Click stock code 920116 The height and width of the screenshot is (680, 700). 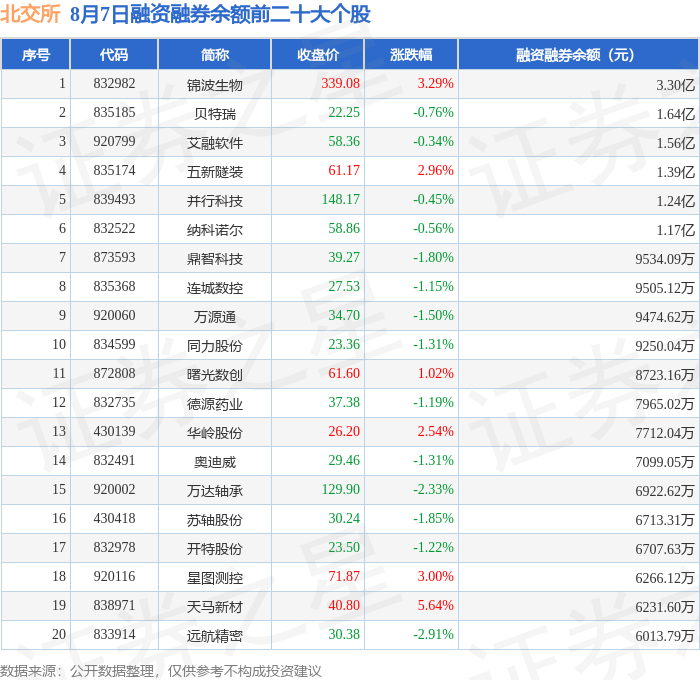click(x=114, y=577)
